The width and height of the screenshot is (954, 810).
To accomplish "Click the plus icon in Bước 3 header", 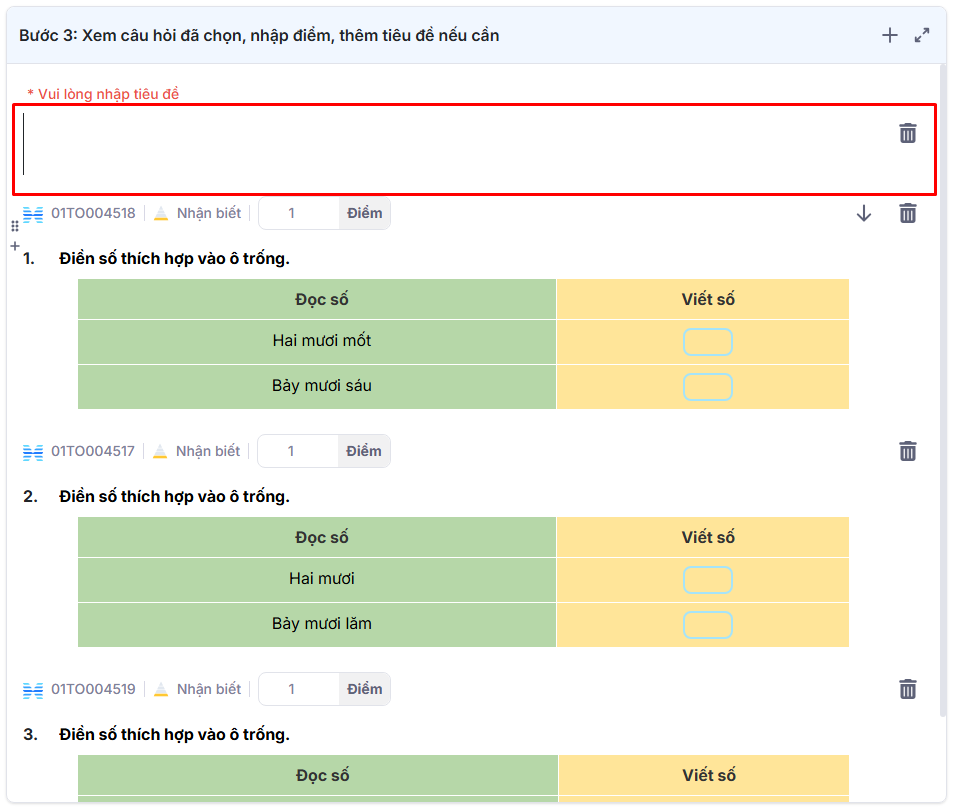I will pos(889,36).
